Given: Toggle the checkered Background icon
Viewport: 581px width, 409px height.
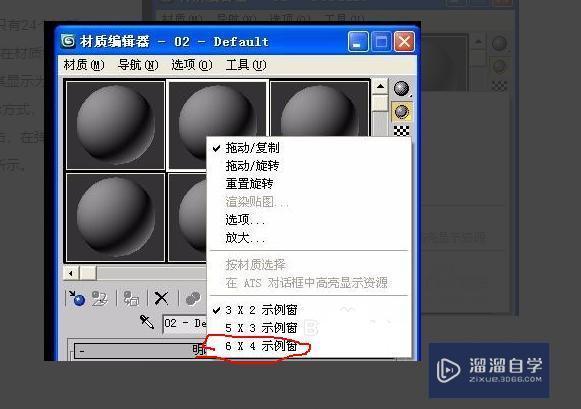Looking at the screenshot, I should point(402,131).
